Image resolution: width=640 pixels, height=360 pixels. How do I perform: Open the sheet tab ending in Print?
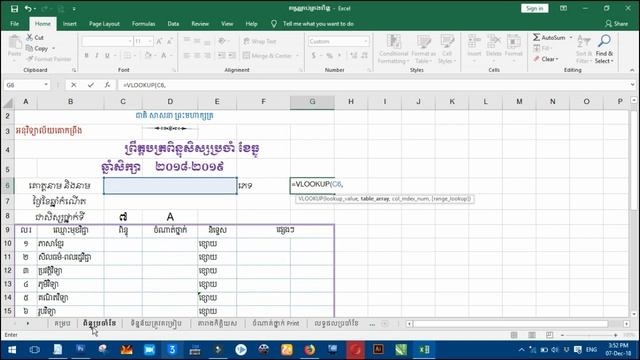point(276,323)
